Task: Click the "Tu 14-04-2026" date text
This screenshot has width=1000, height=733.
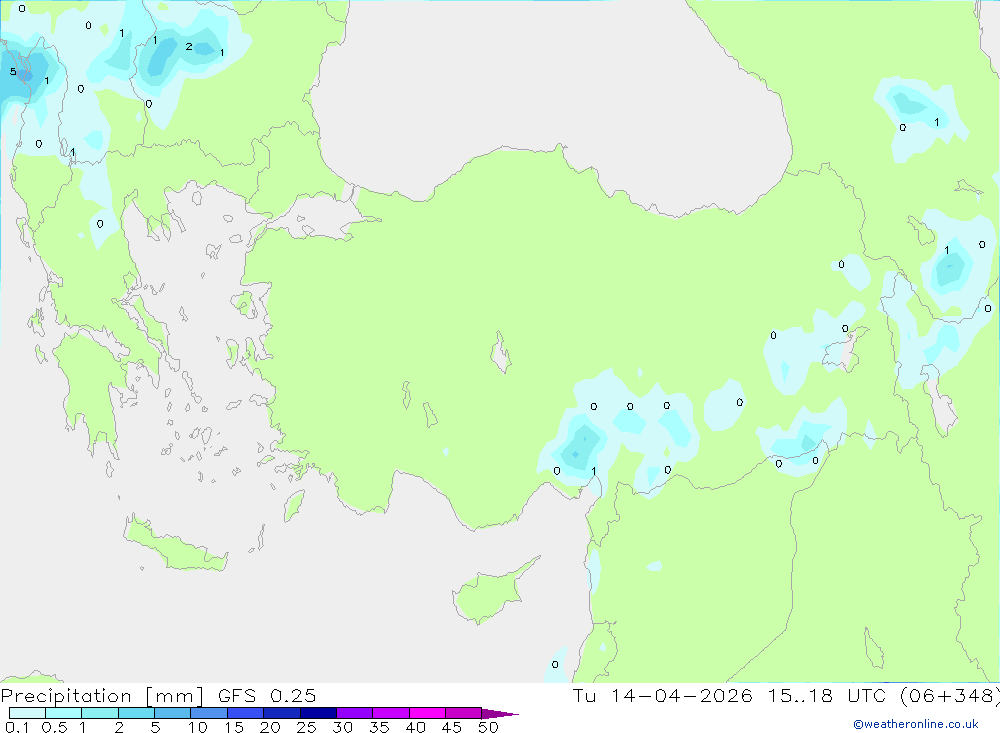Action: [x=662, y=695]
